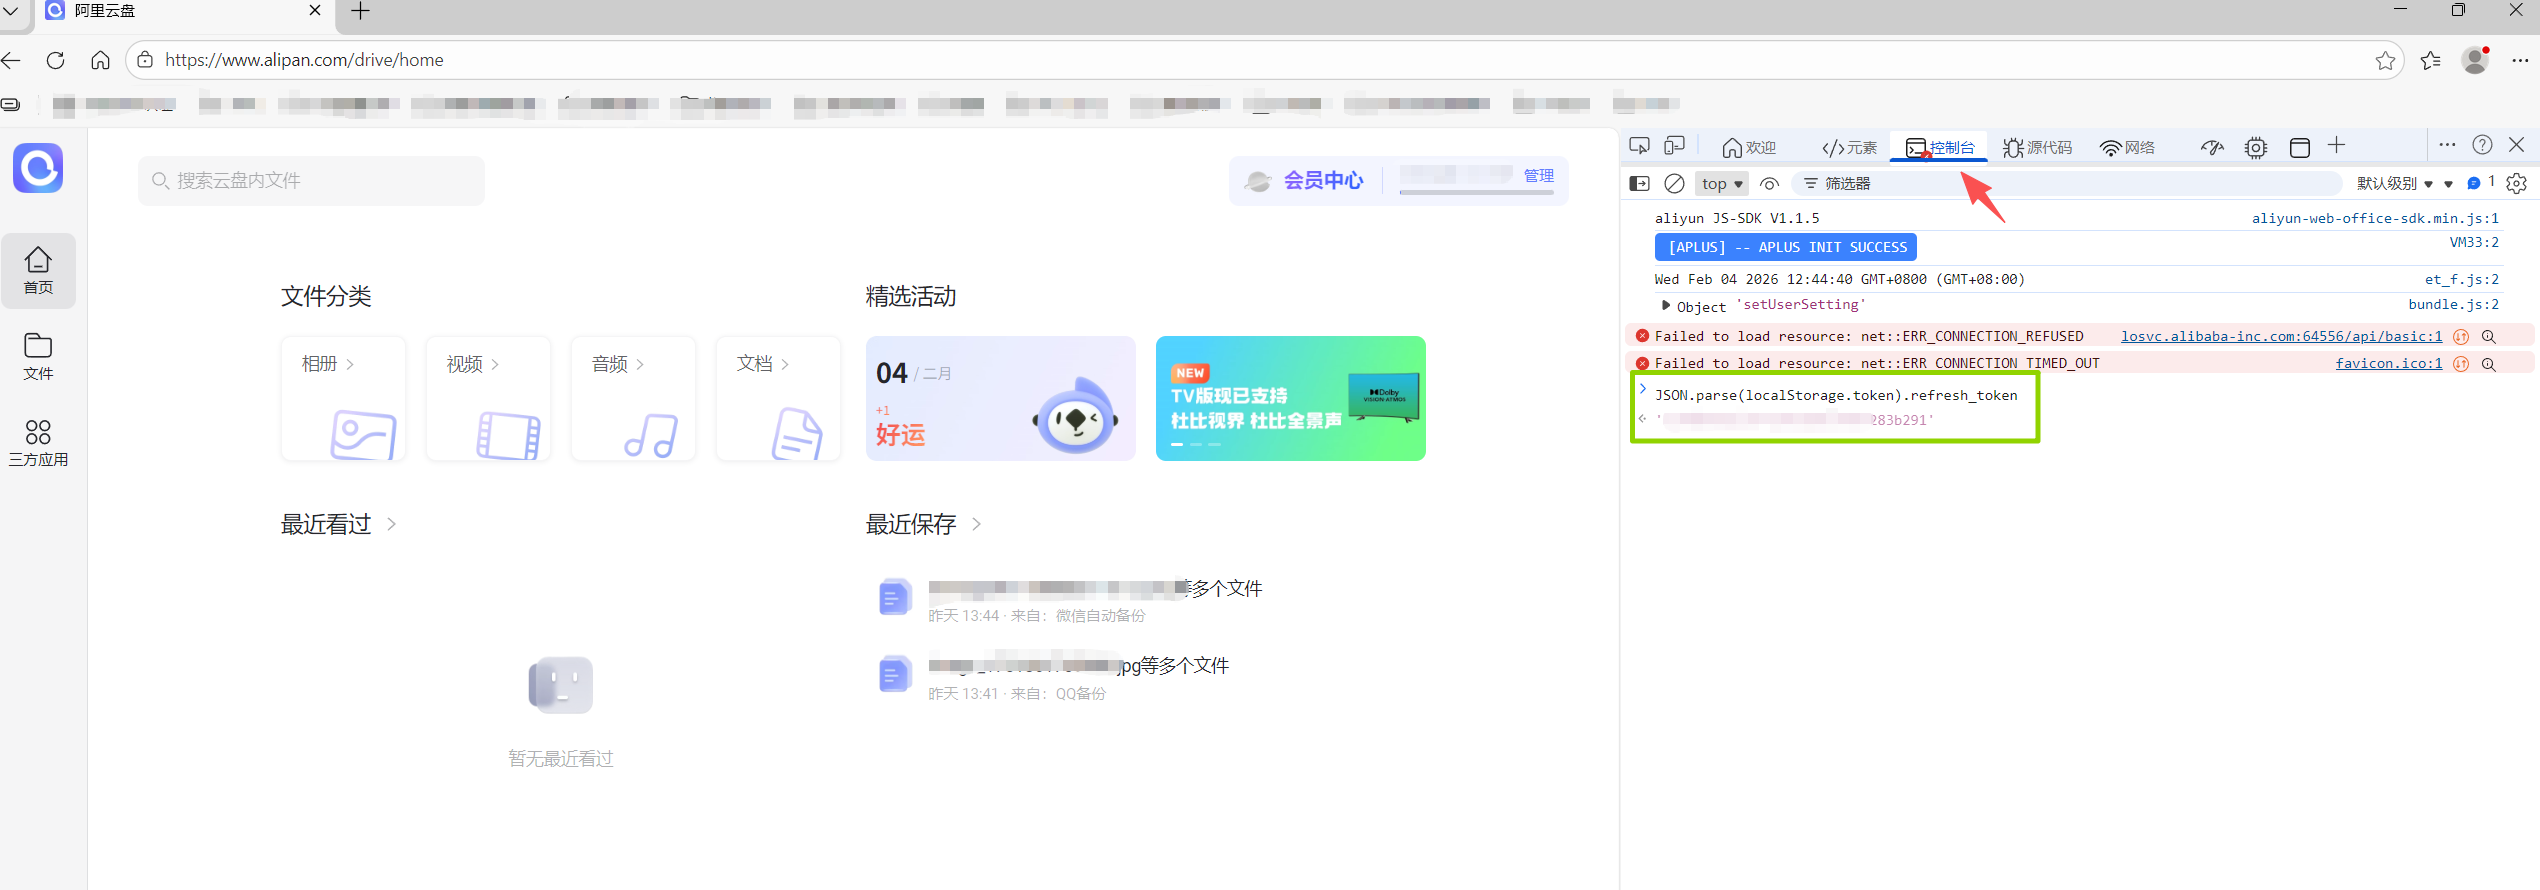Image resolution: width=2540 pixels, height=890 pixels.
Task: Click the 管理 manage link
Action: [1539, 176]
